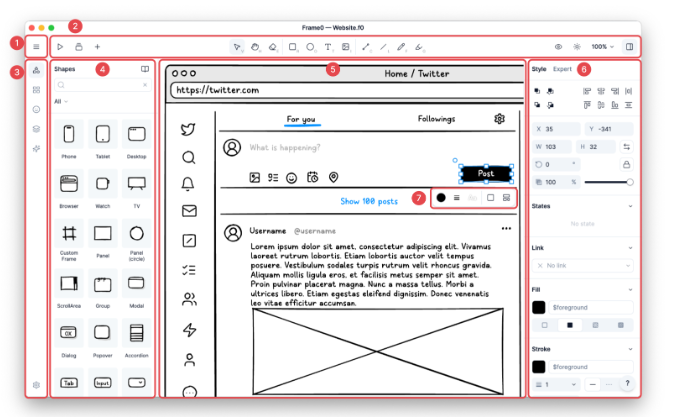This screenshot has width=685, height=417.
Task: Open the 100% zoom level dropdown
Action: click(x=602, y=47)
